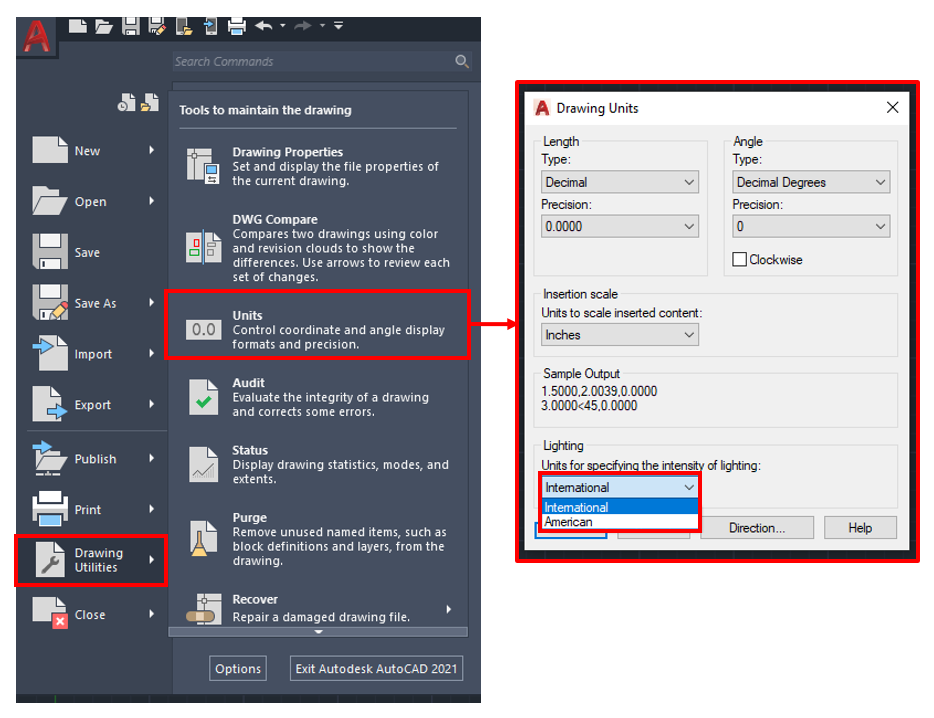934x718 pixels.
Task: Expand the Export submenu arrow
Action: [x=151, y=404]
